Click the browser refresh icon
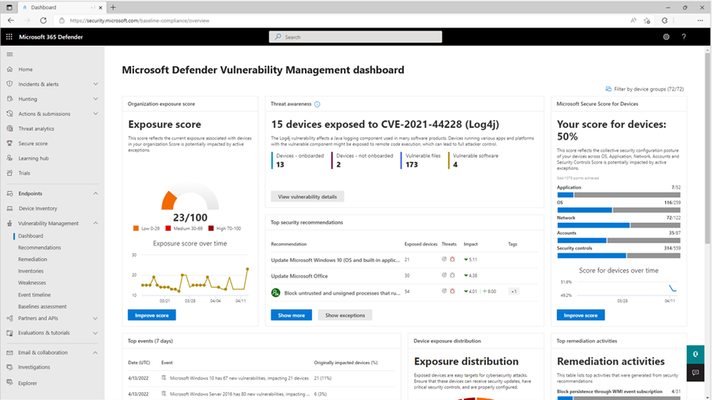 coord(43,20)
